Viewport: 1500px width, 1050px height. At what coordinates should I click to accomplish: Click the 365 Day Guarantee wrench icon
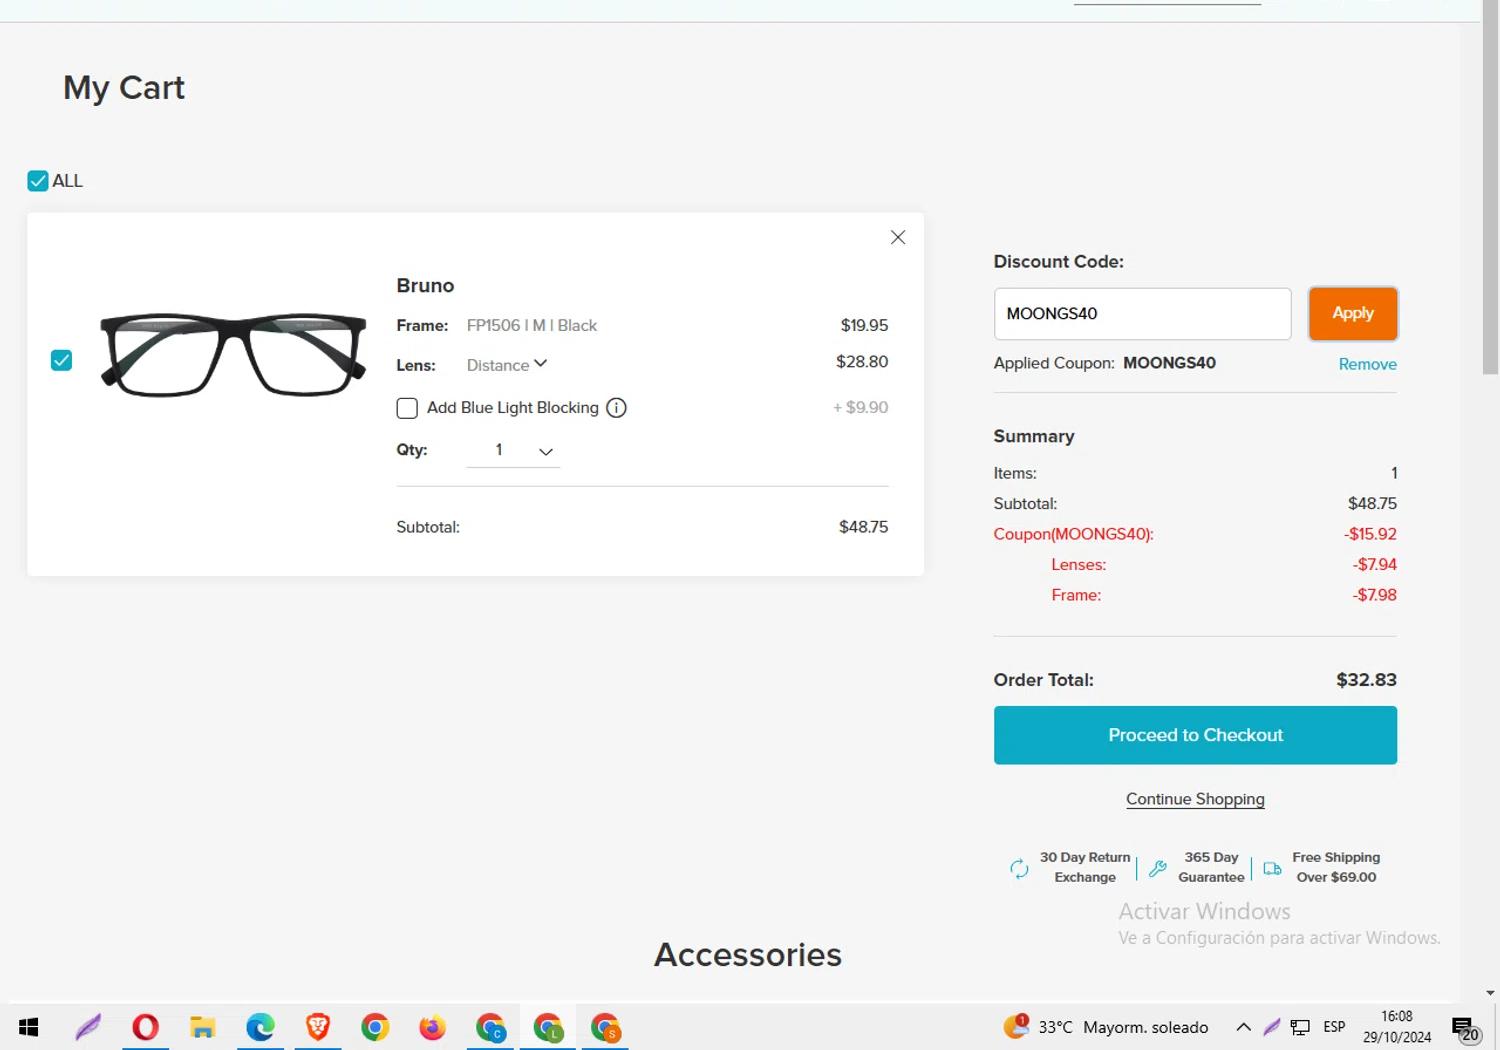[1158, 868]
